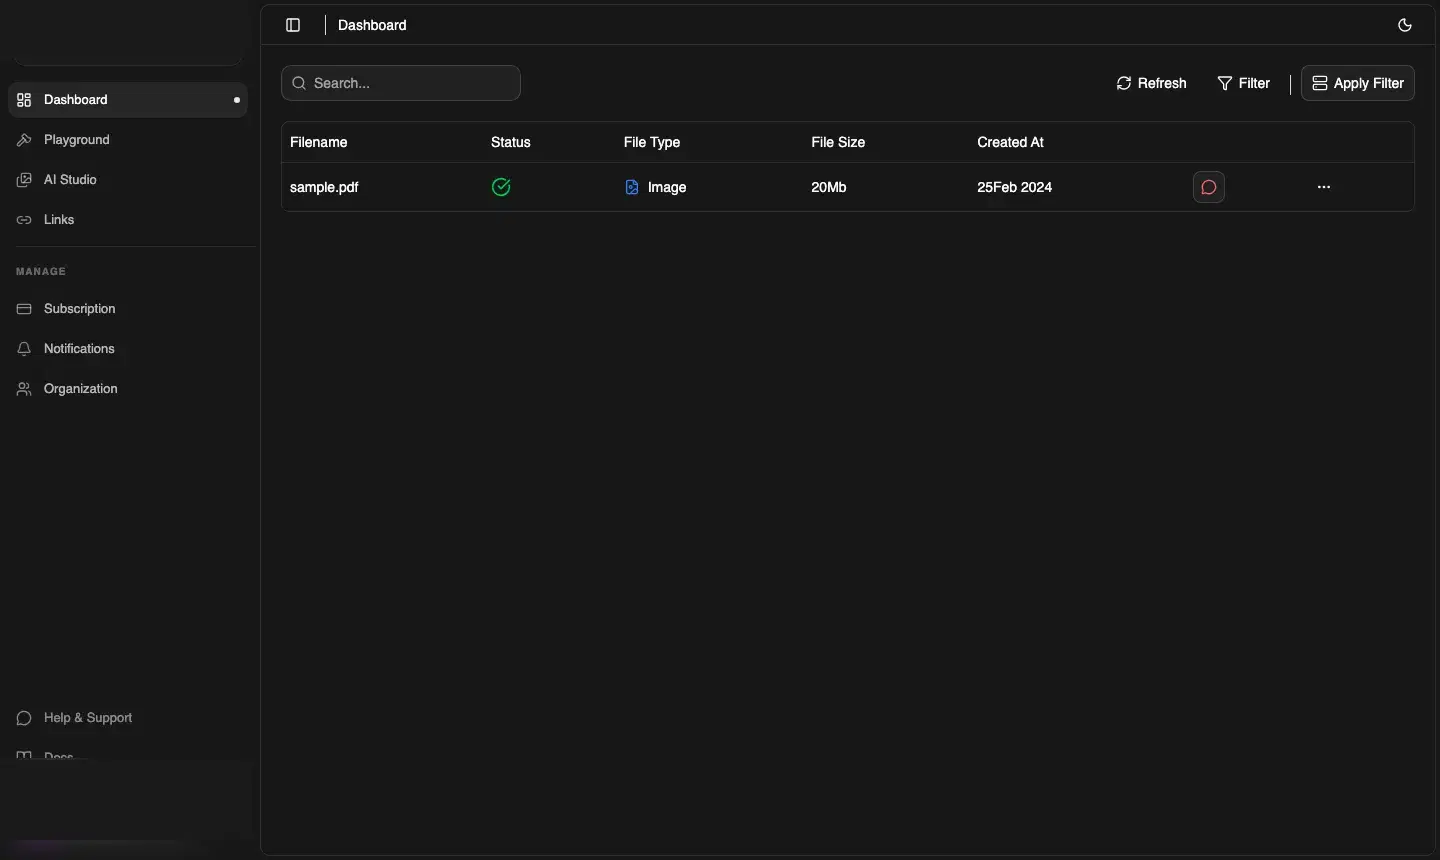Viewport: 1440px width, 860px height.
Task: Click the Search input field
Action: tap(401, 83)
